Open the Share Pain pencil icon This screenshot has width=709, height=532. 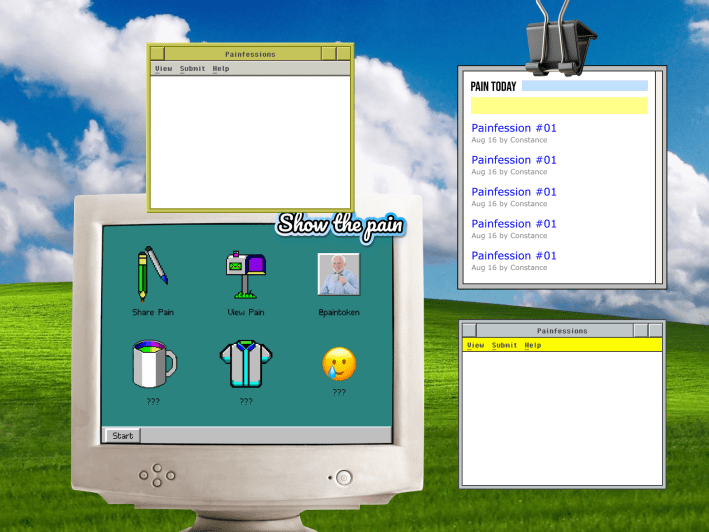click(x=152, y=273)
